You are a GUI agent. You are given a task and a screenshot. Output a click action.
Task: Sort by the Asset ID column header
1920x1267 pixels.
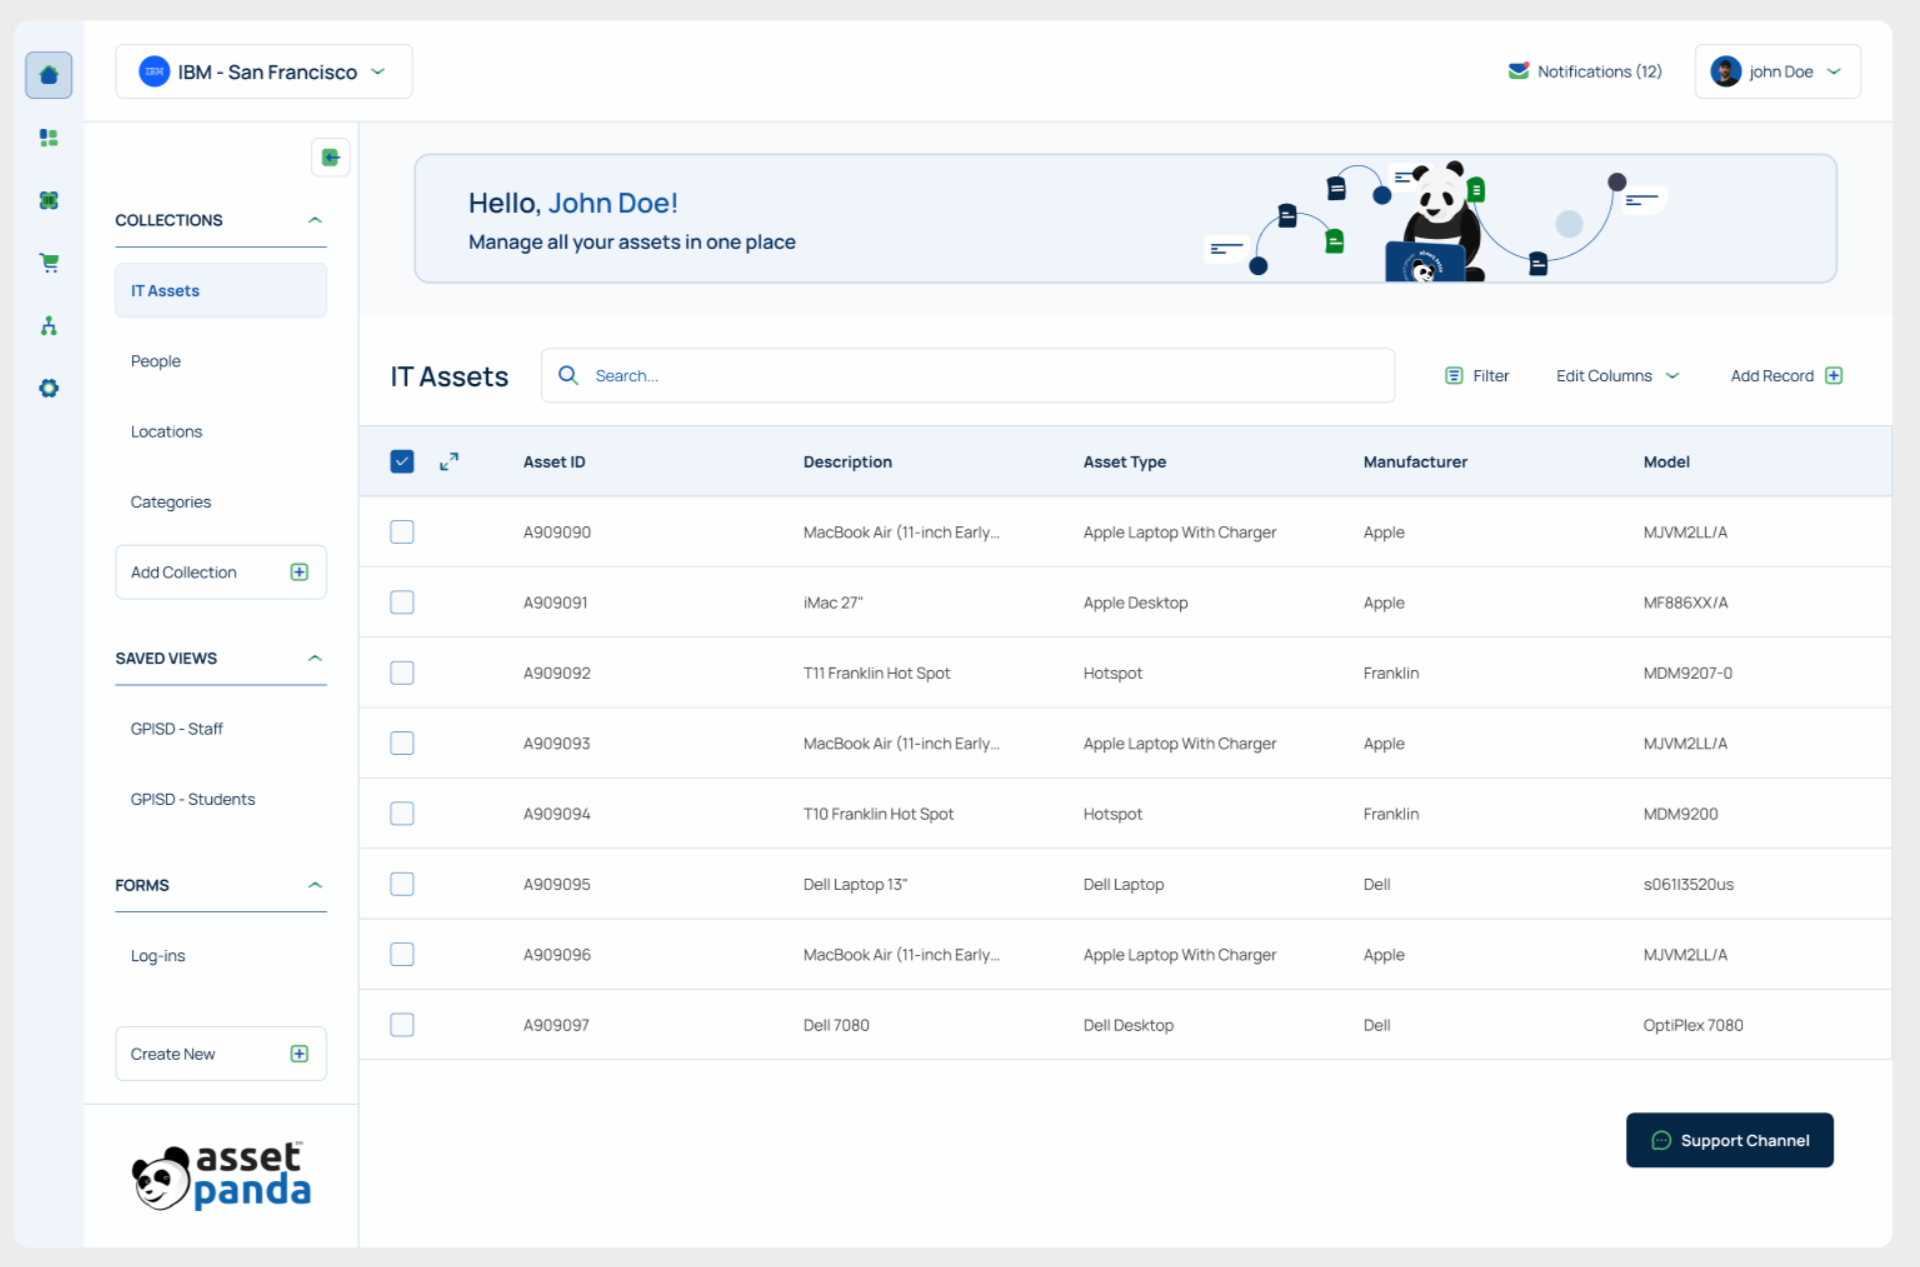click(554, 462)
